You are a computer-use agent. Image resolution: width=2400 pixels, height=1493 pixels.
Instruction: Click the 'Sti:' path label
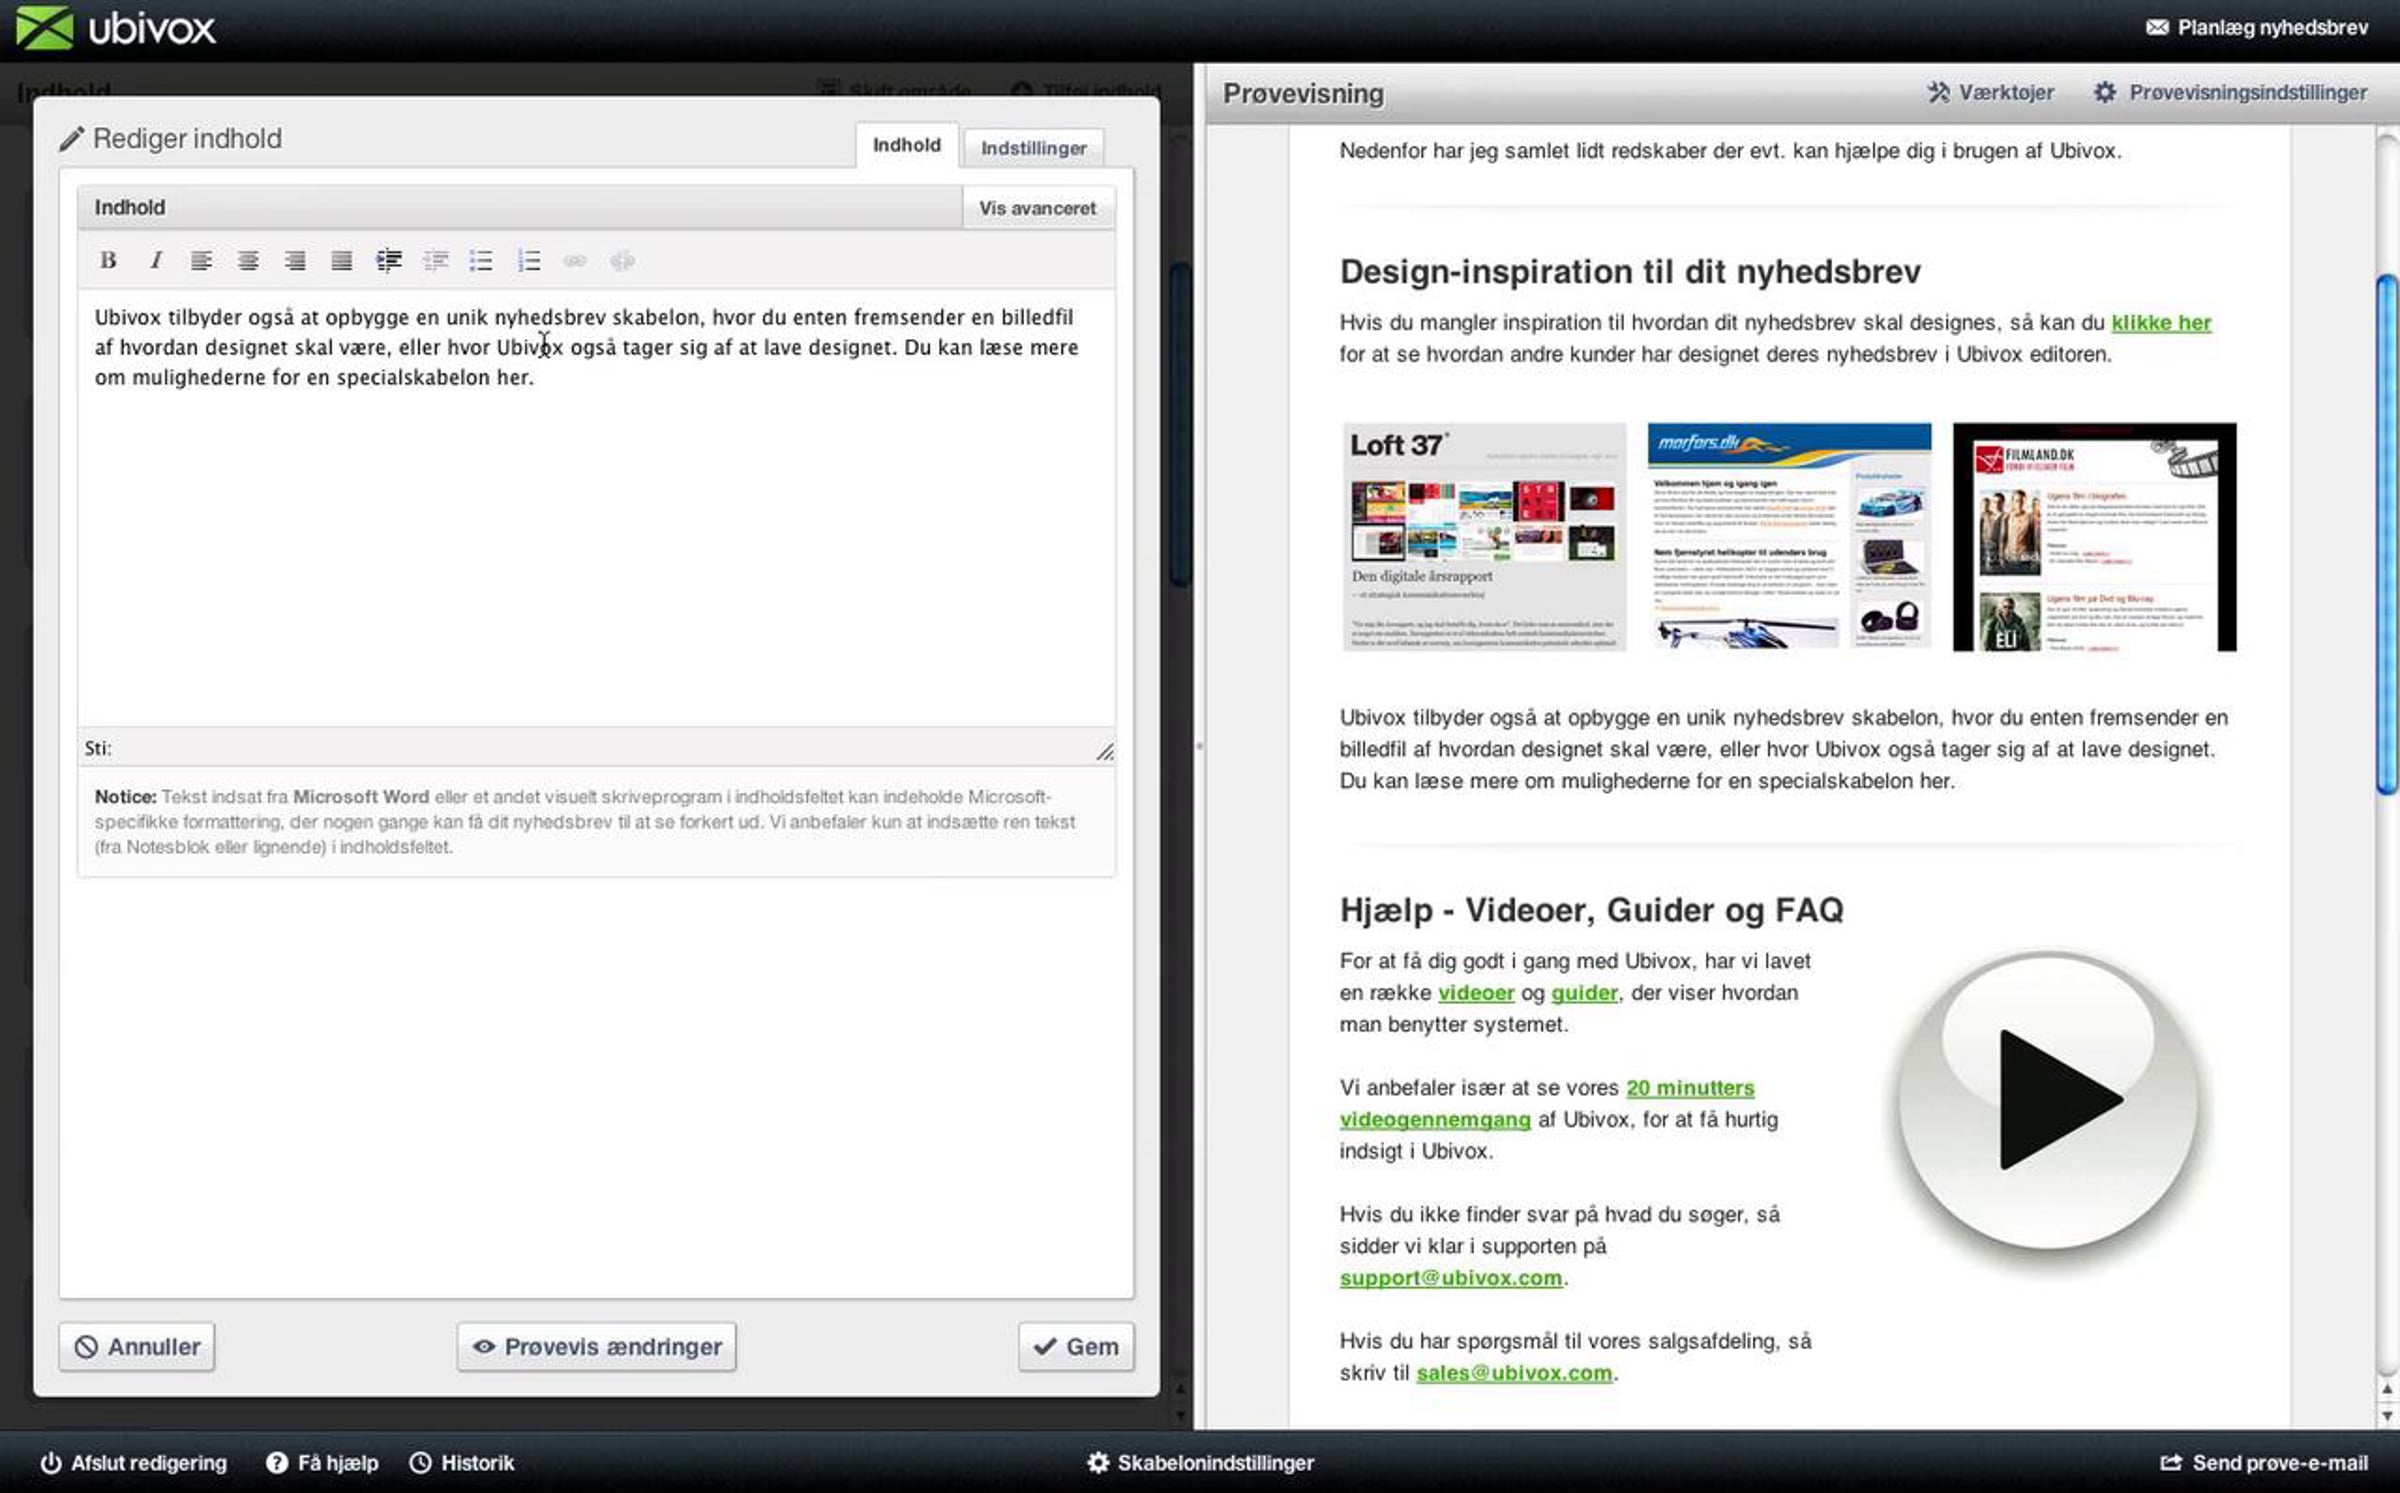[98, 748]
